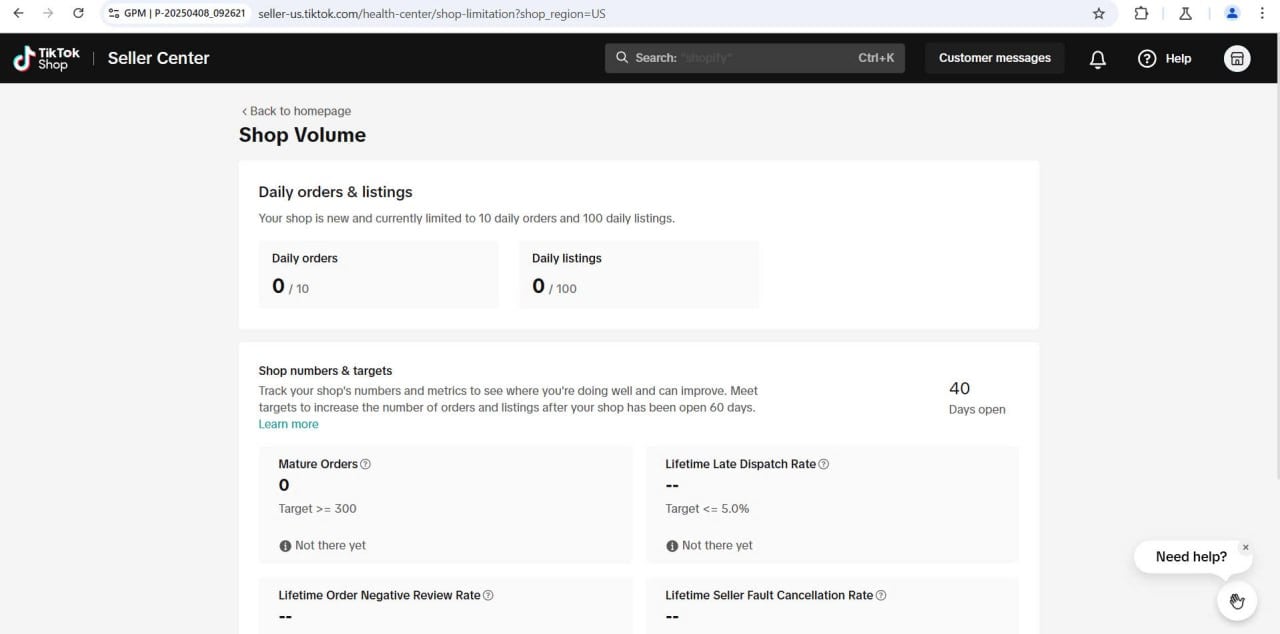1280x634 pixels.
Task: Show Lifetime Seller Fault Cancellation Rate info icon
Action: [x=881, y=595]
